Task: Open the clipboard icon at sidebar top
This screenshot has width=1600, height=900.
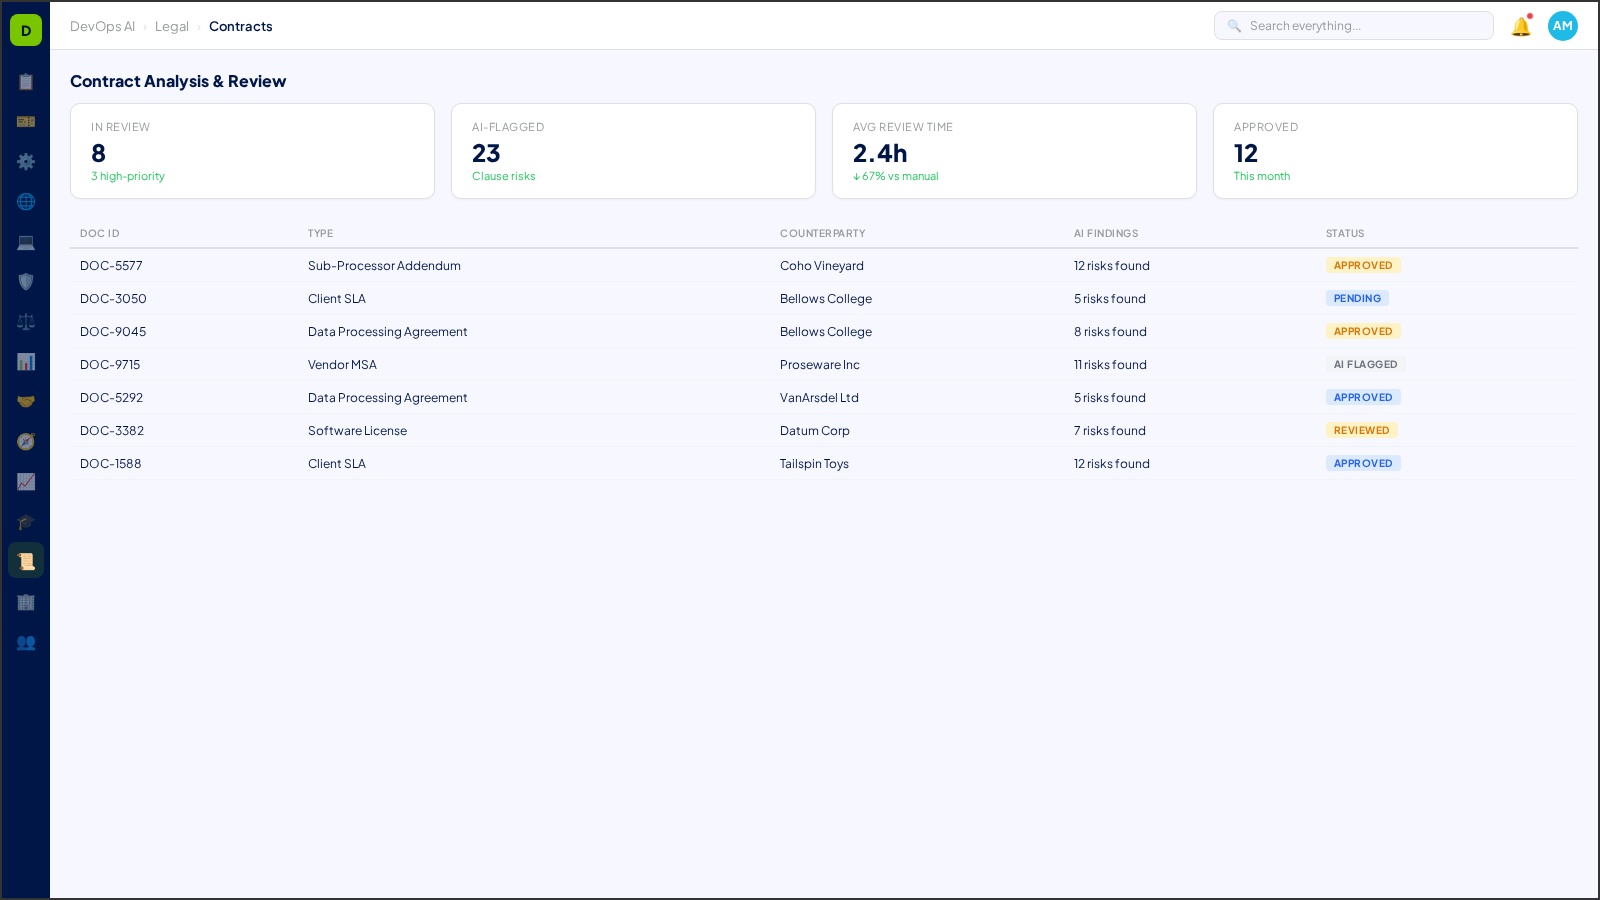Action: pyautogui.click(x=26, y=82)
